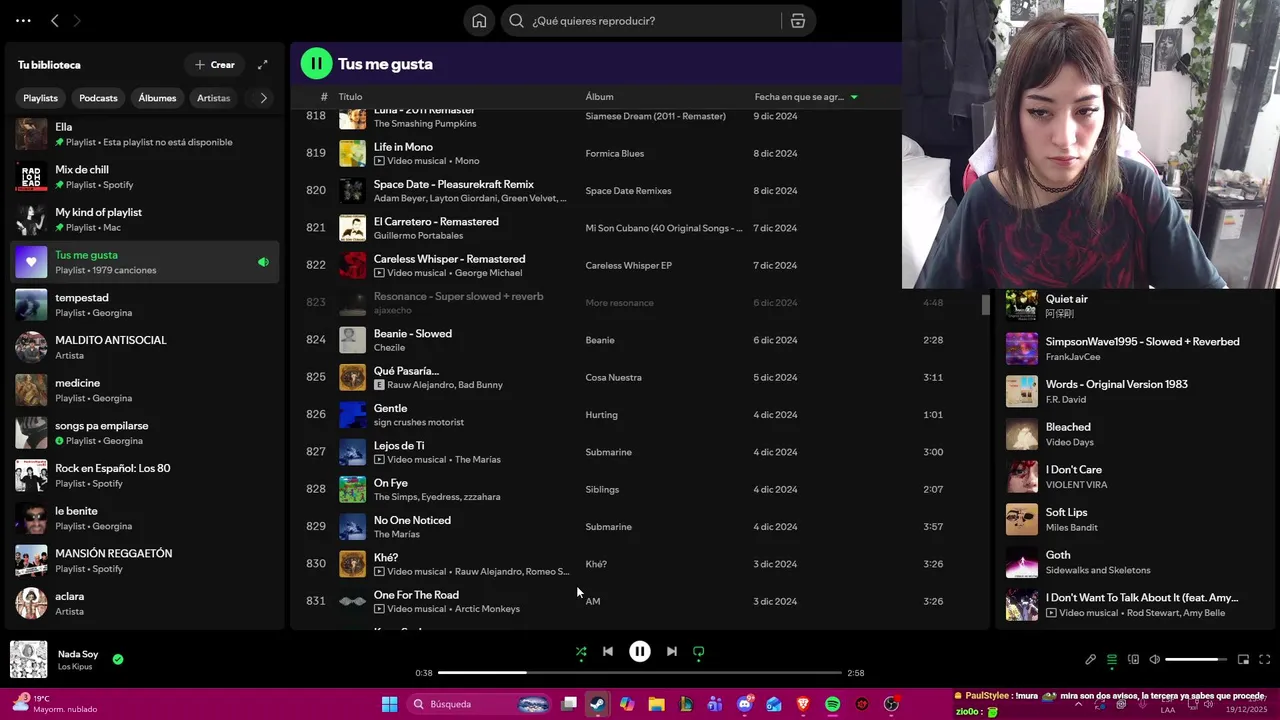The height and width of the screenshot is (720, 1280).
Task: Expand library to full screen icon
Action: click(x=263, y=65)
